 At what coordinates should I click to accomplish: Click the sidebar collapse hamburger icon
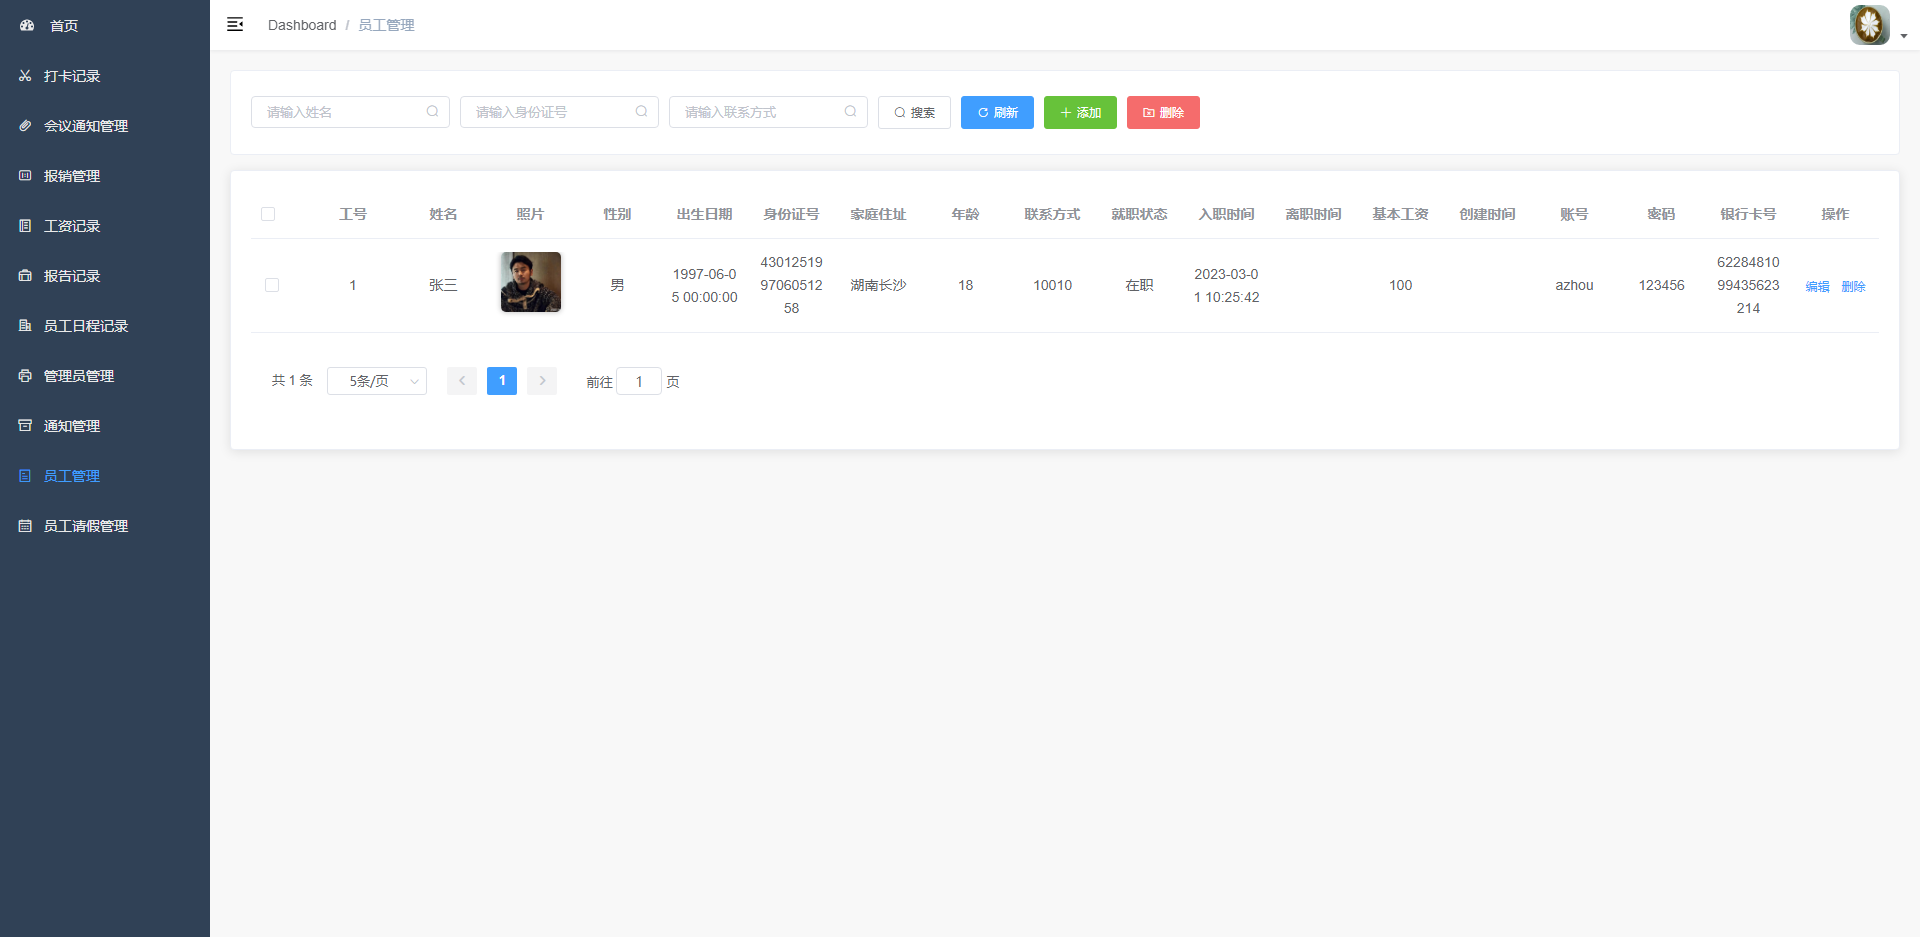coord(235,24)
